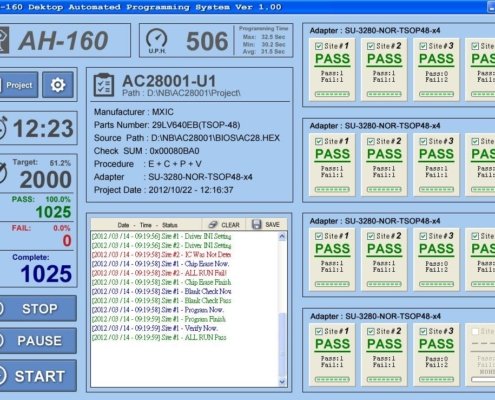Click the AH-160 product title
Image resolution: width=495 pixels, height=400 pixels.
[x=63, y=41]
